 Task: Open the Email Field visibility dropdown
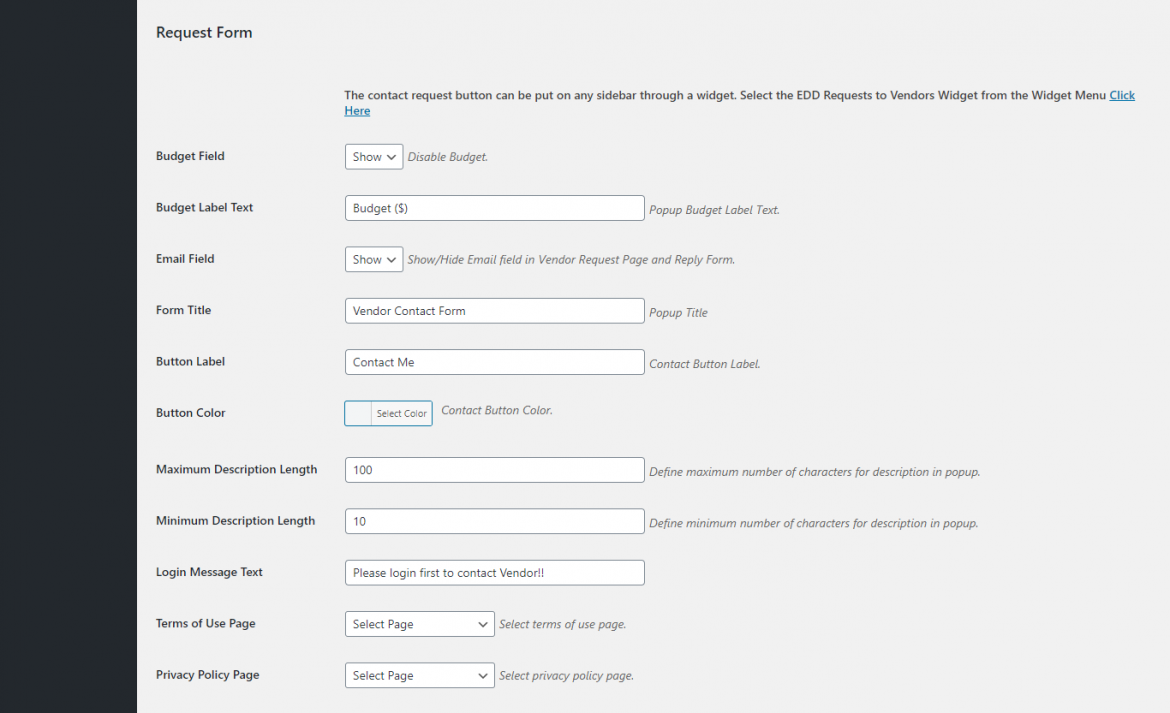[x=373, y=259]
